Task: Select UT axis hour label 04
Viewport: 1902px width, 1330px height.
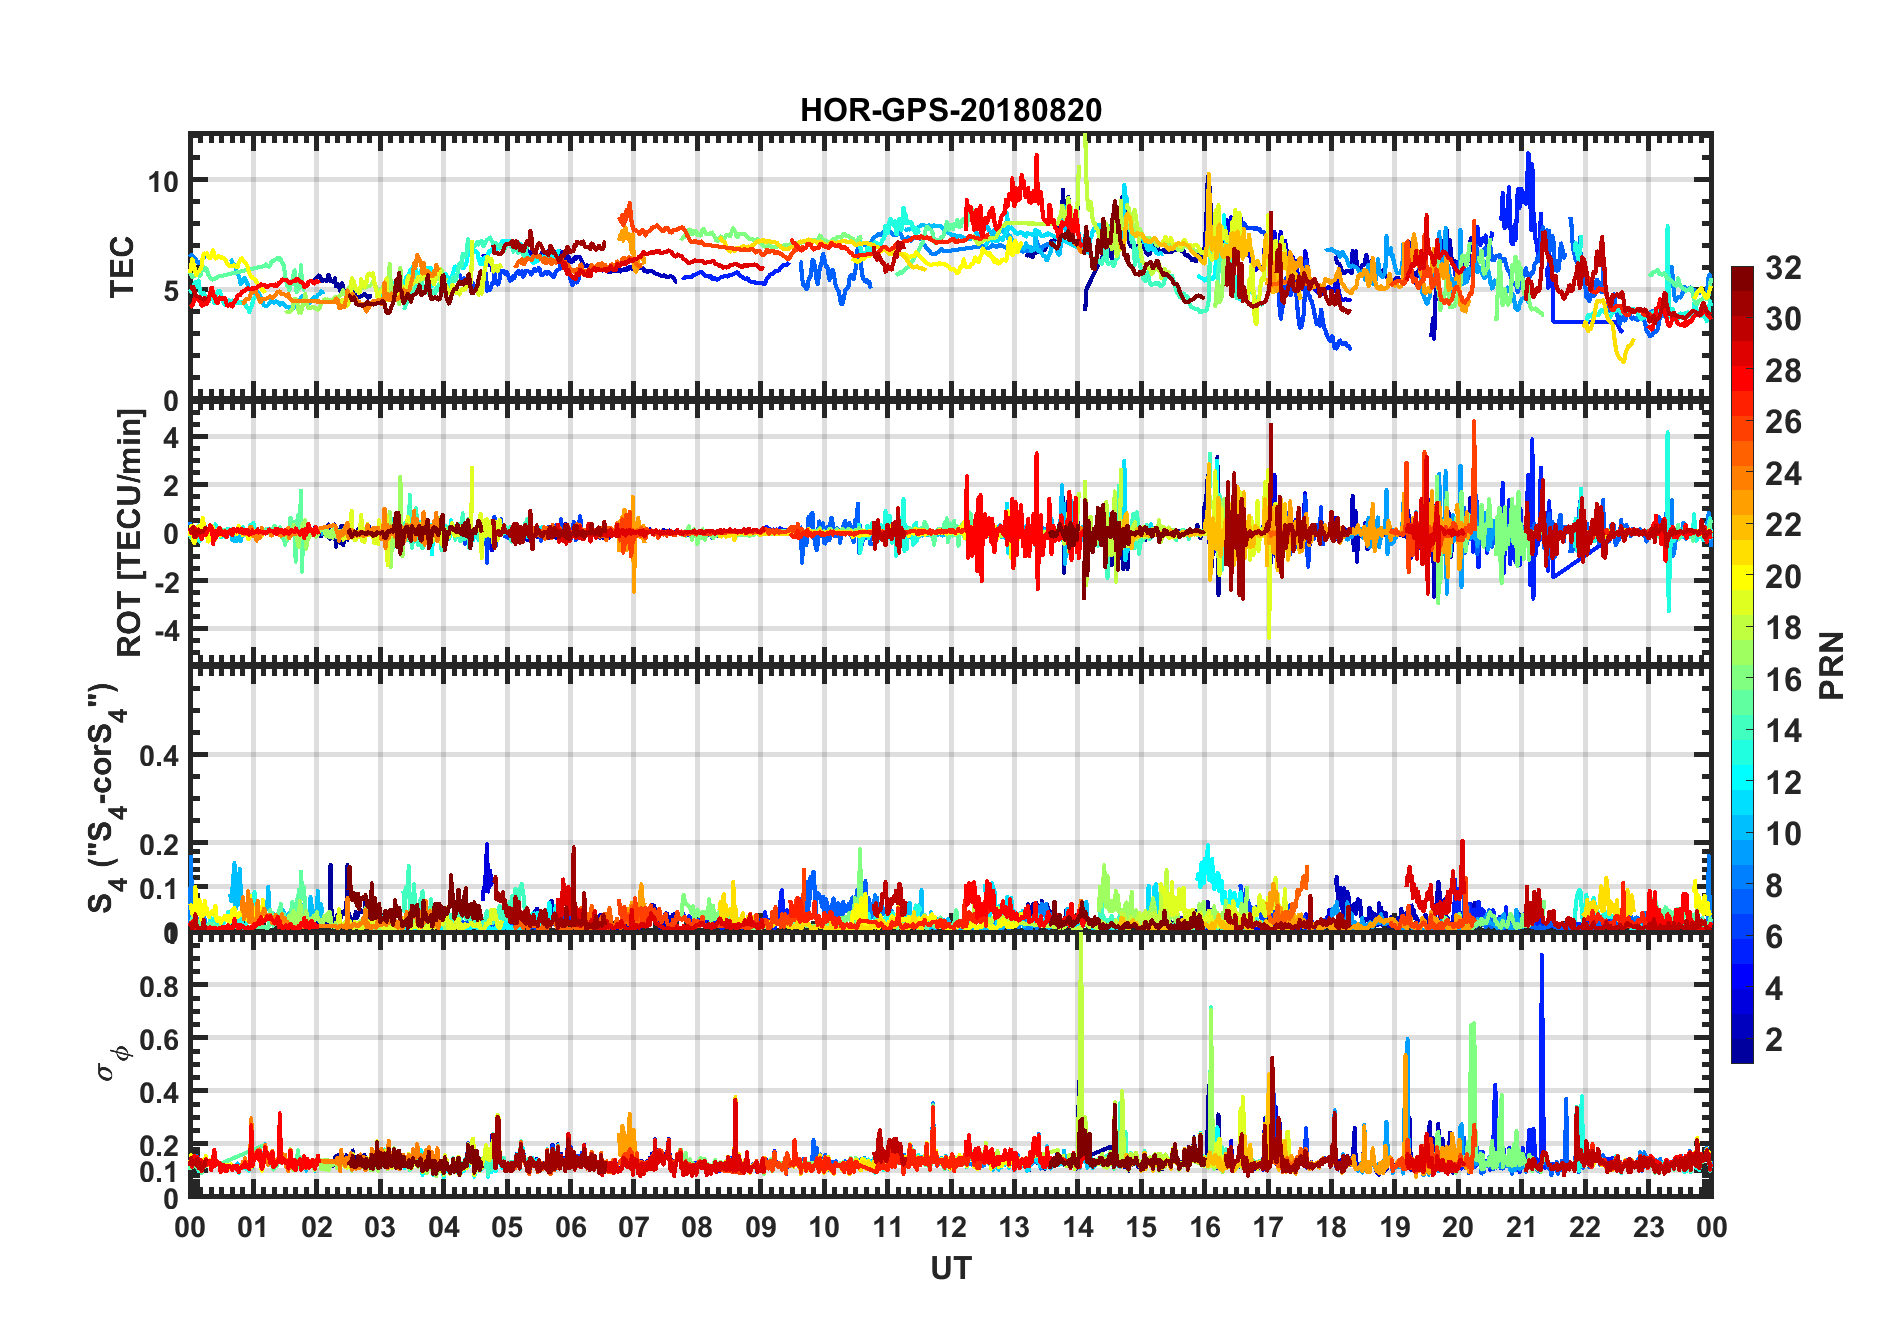Action: (444, 1227)
